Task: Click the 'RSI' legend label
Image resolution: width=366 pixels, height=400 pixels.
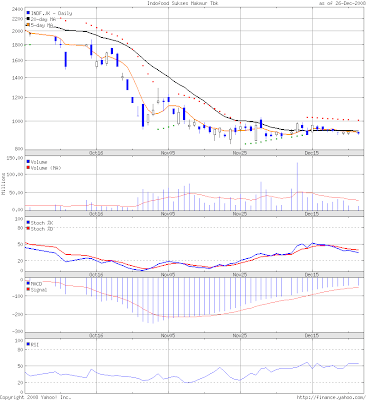Action: 35,345
